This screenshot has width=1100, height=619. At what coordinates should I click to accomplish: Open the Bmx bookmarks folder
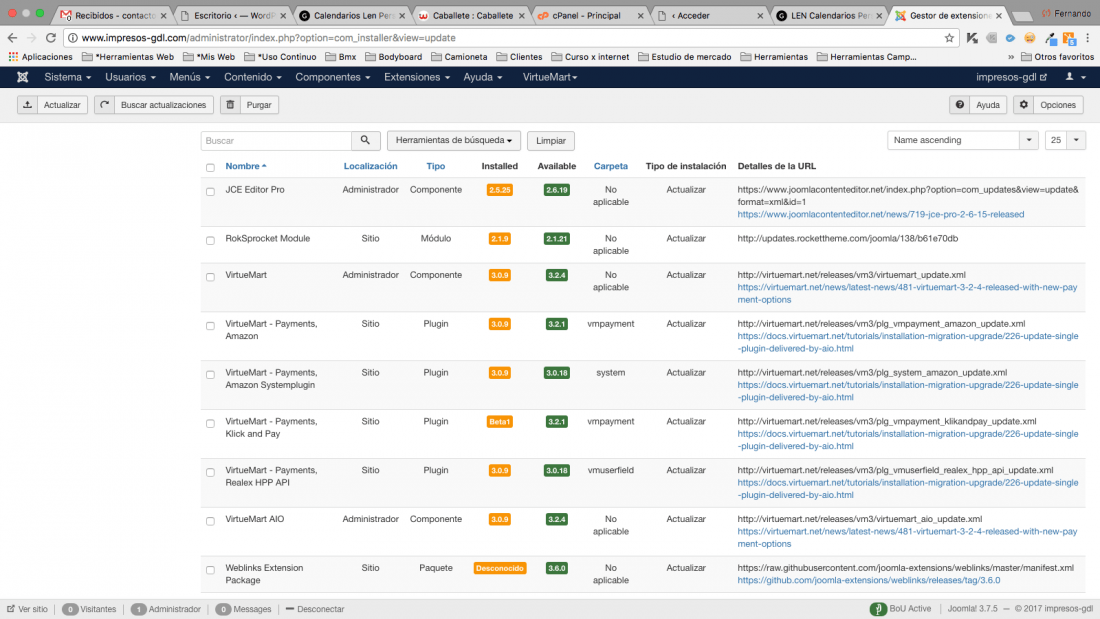pyautogui.click(x=341, y=57)
